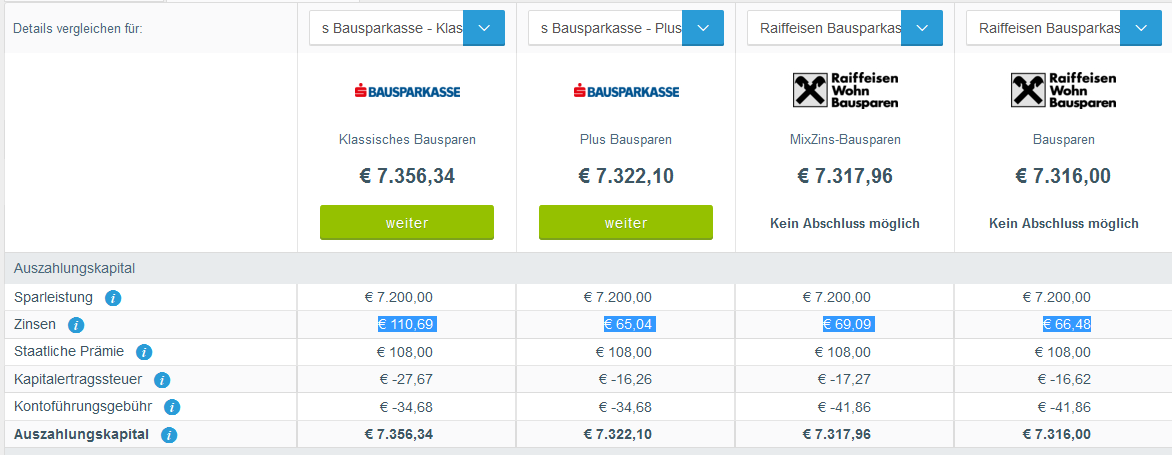Screen dimensions: 1172x455
Task: Open fourth column Raiffeisen Bausparkasse dropdown
Action: pyautogui.click(x=1141, y=28)
